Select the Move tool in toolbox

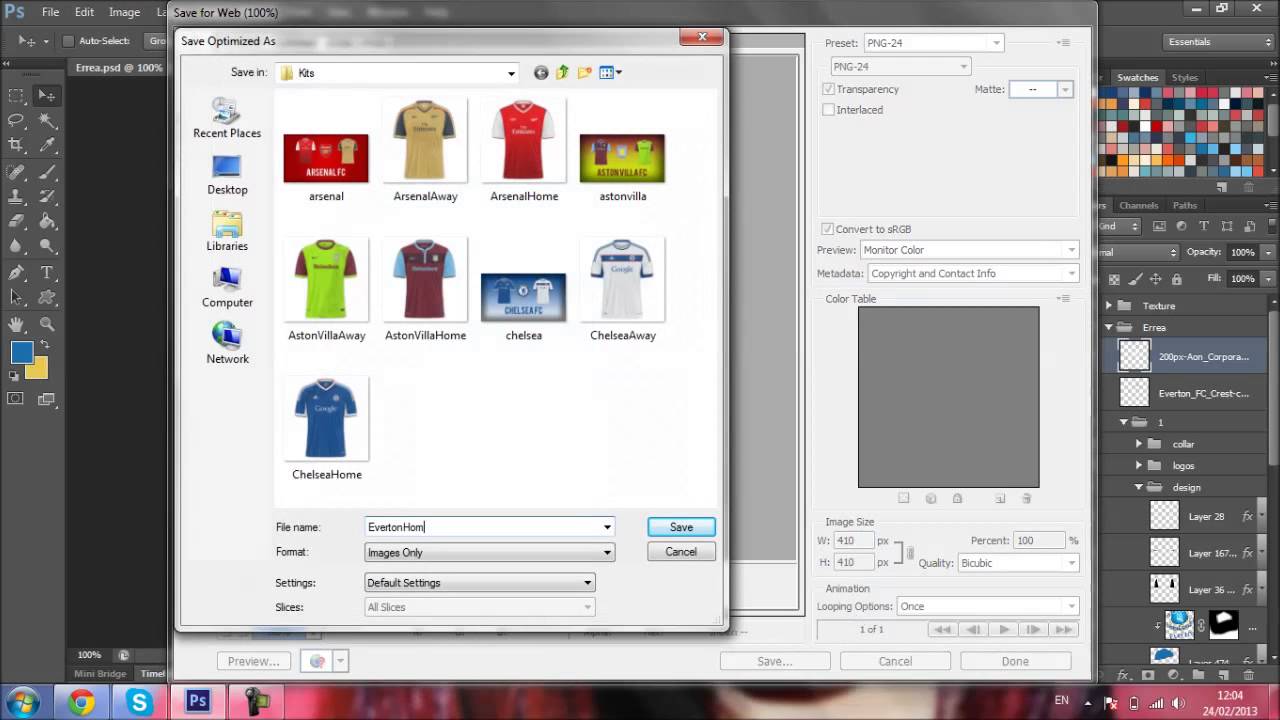tap(47, 96)
